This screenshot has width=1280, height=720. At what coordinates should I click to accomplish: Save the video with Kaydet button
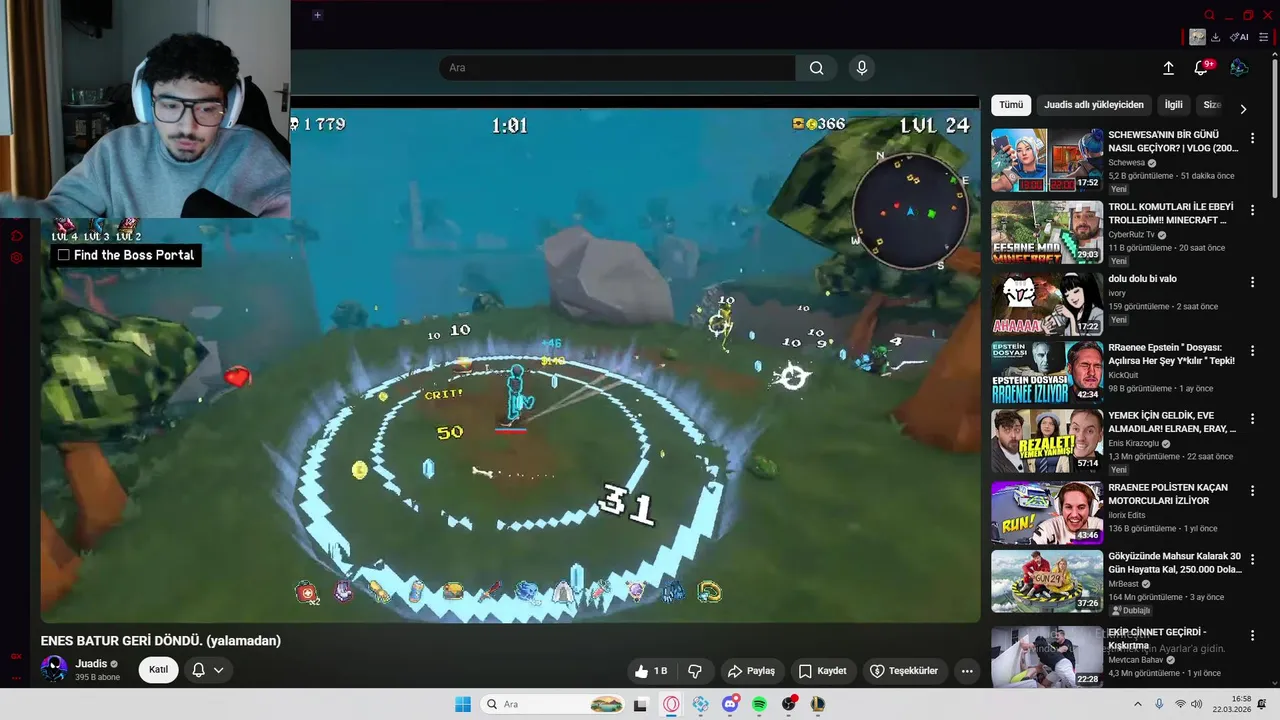pyautogui.click(x=823, y=671)
